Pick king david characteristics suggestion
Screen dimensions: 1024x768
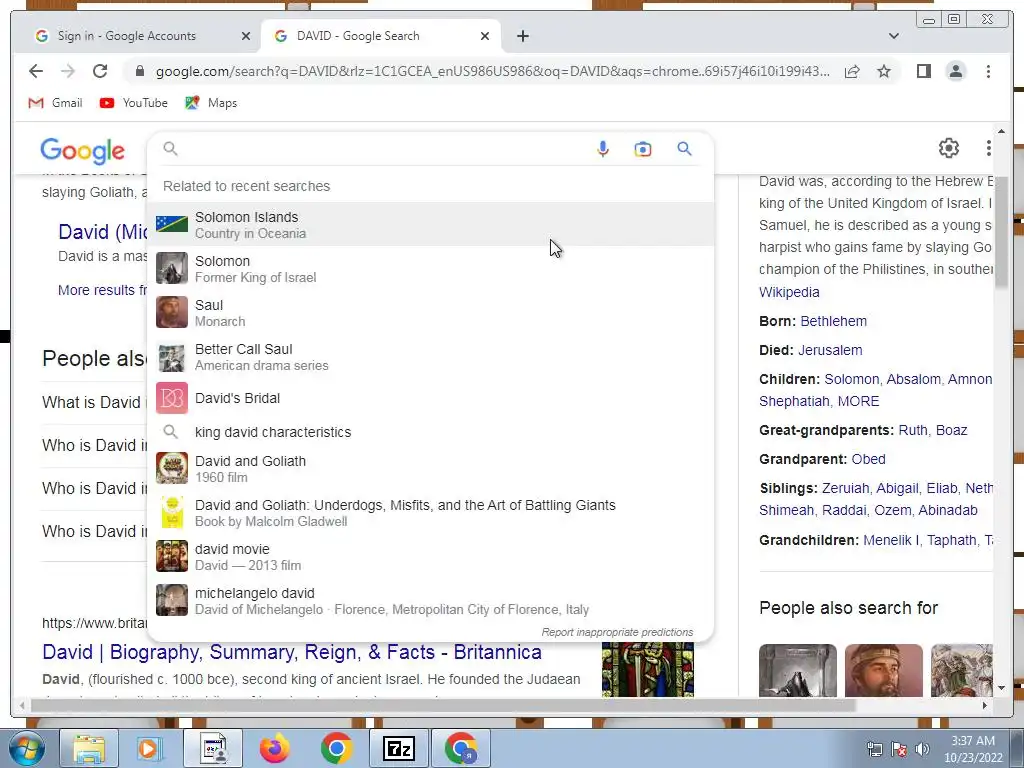click(431, 432)
